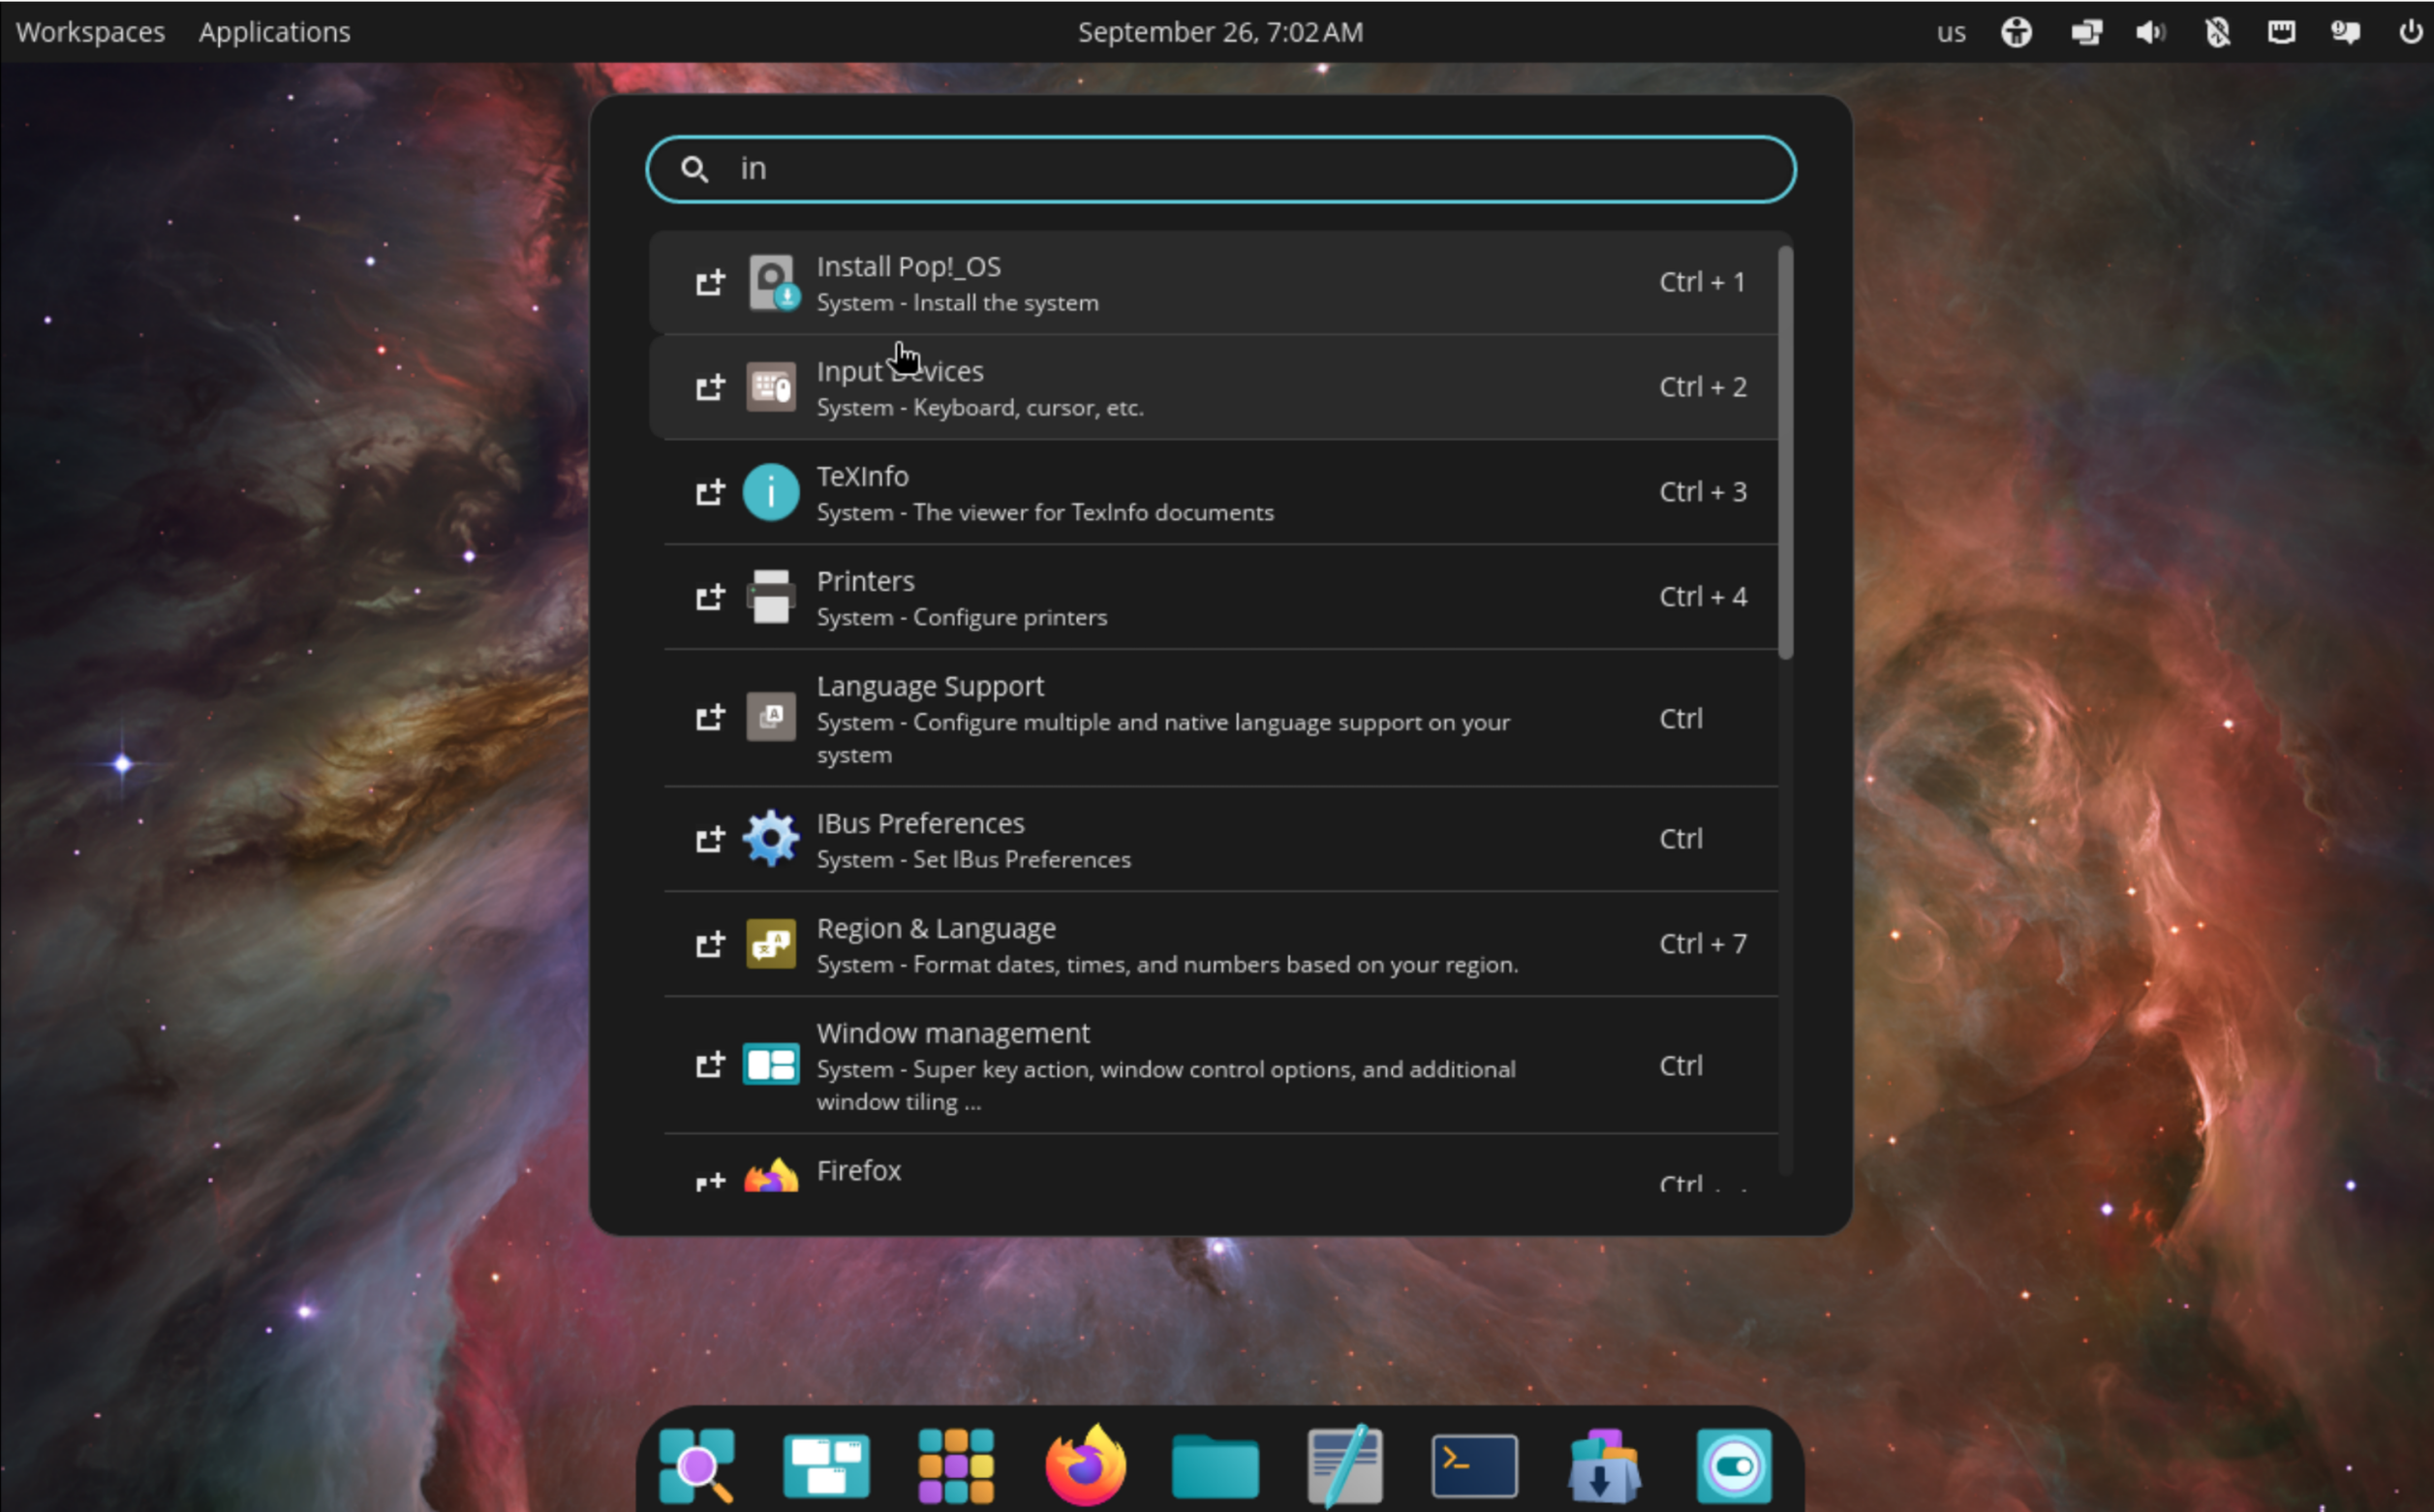Enable Bluetooth via the crossed-out tray icon

point(2216,31)
